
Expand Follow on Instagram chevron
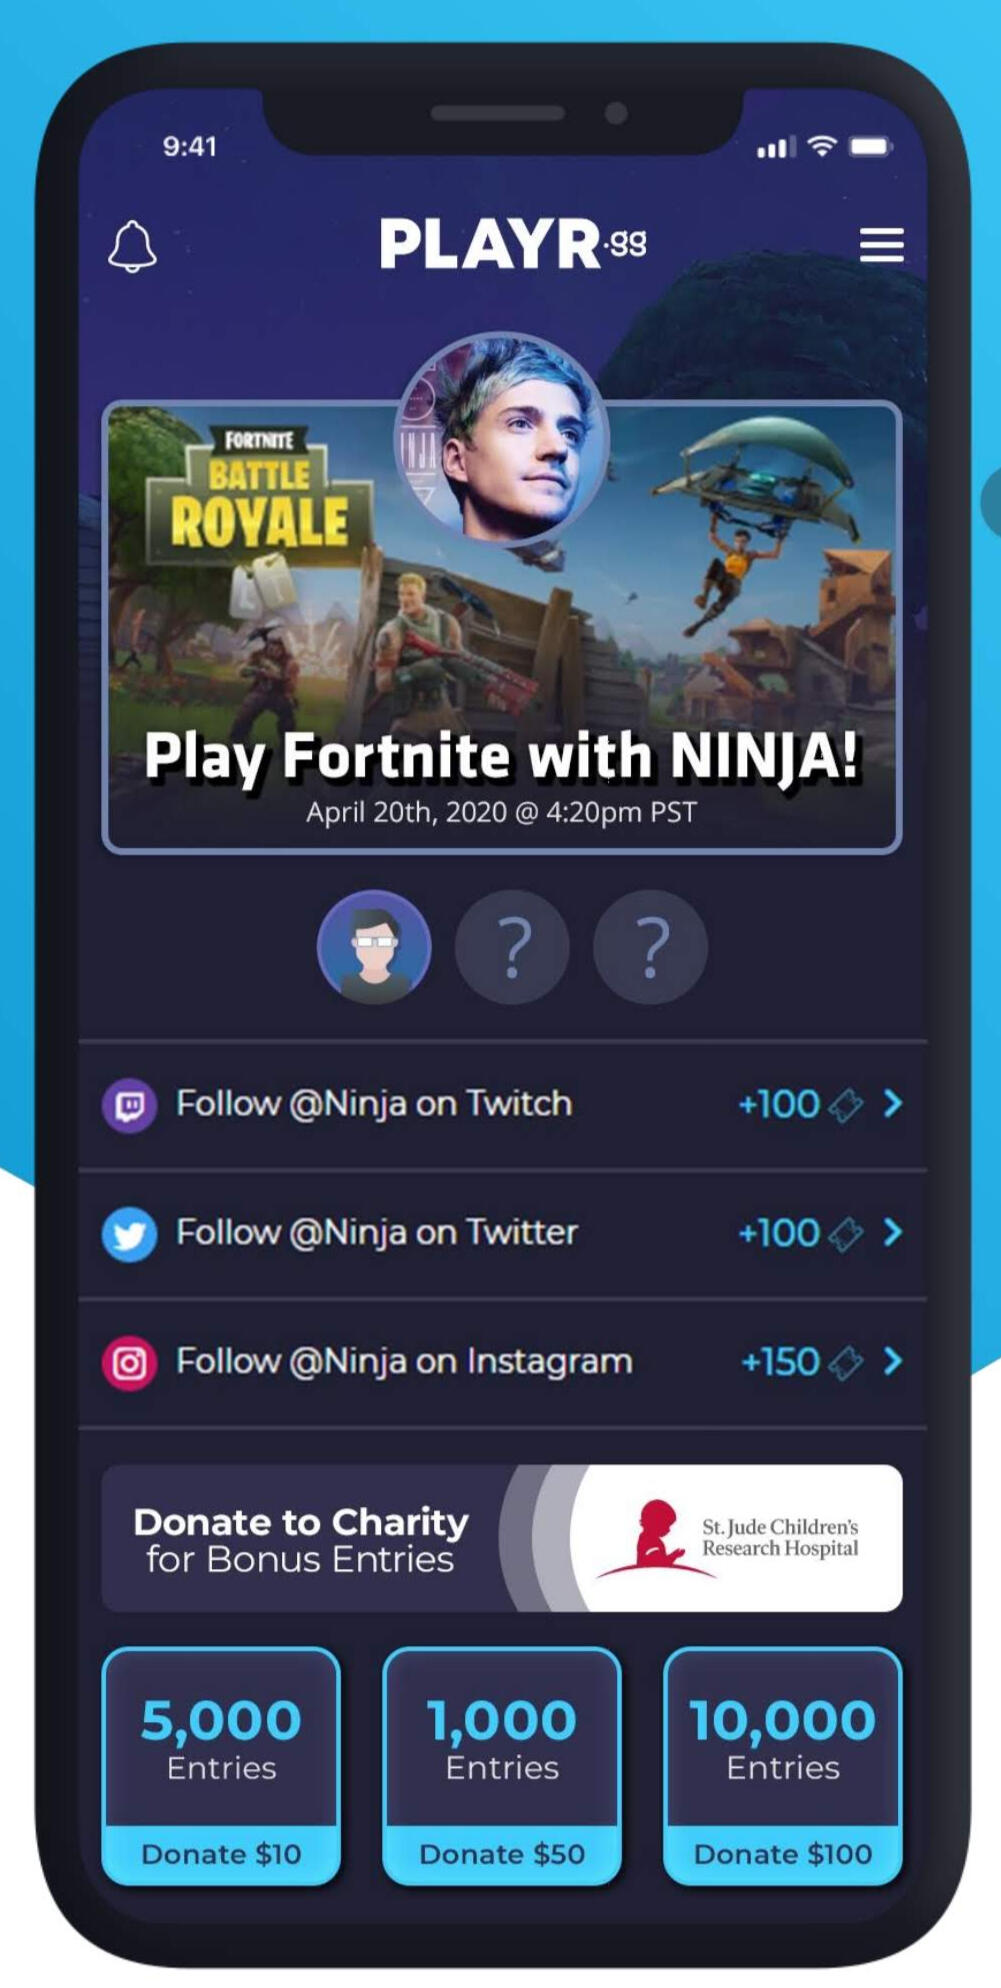click(x=893, y=1361)
